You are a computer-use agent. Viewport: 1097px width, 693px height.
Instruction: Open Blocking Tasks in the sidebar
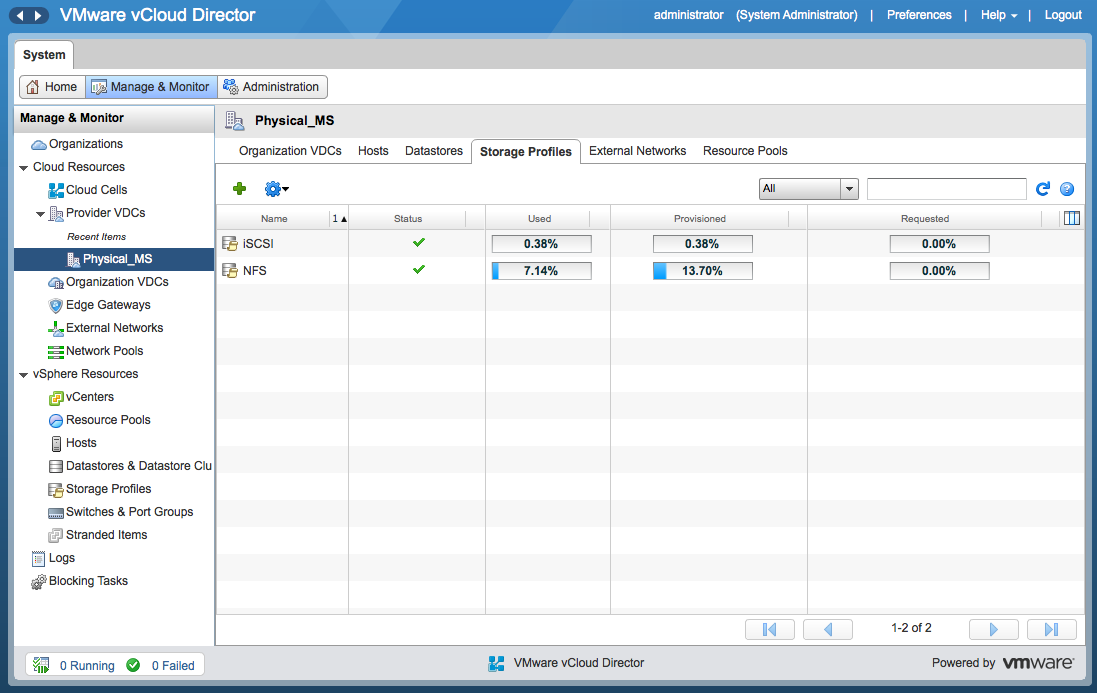pyautogui.click(x=88, y=582)
